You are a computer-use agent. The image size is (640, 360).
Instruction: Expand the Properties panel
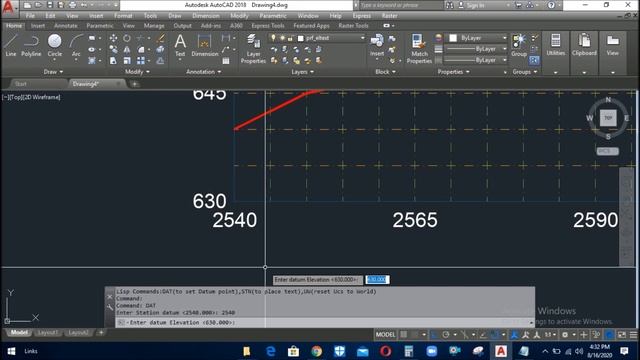453,72
